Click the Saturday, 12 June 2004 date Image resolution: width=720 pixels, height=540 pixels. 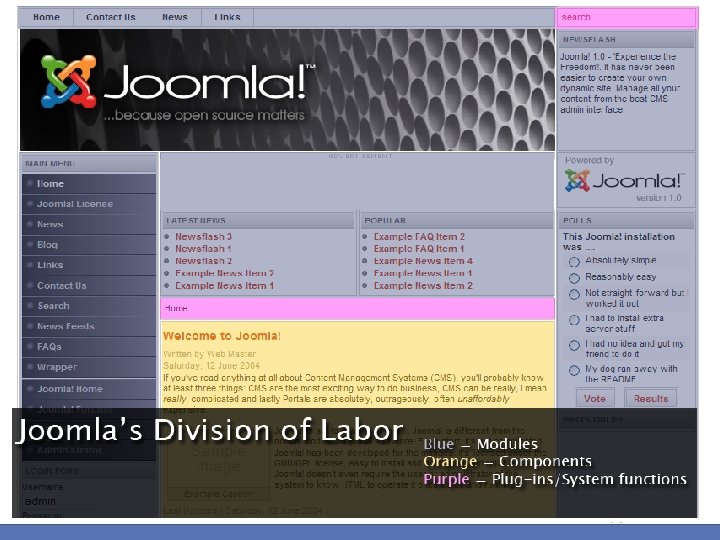point(212,366)
